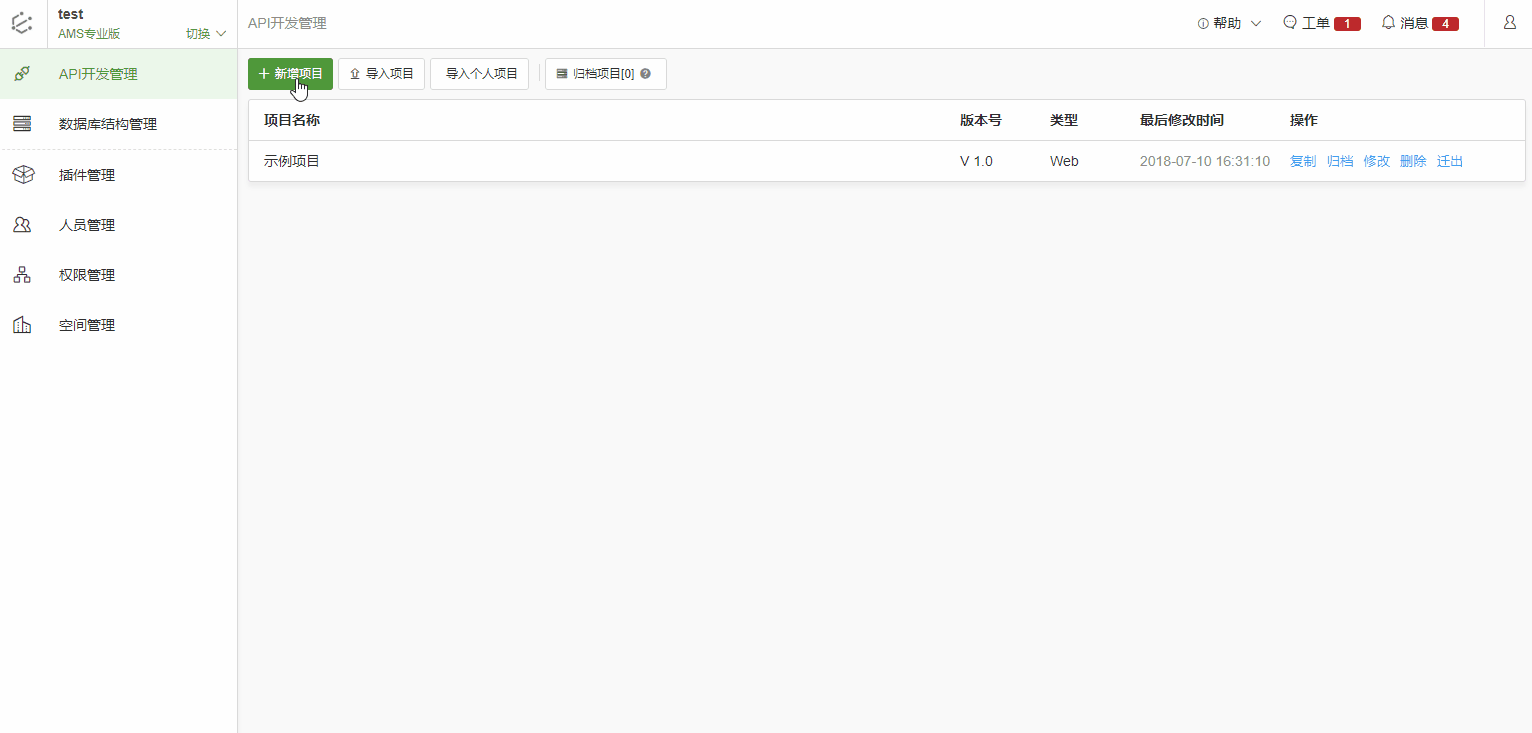
Task: Click the notification bell icon
Action: [1388, 22]
